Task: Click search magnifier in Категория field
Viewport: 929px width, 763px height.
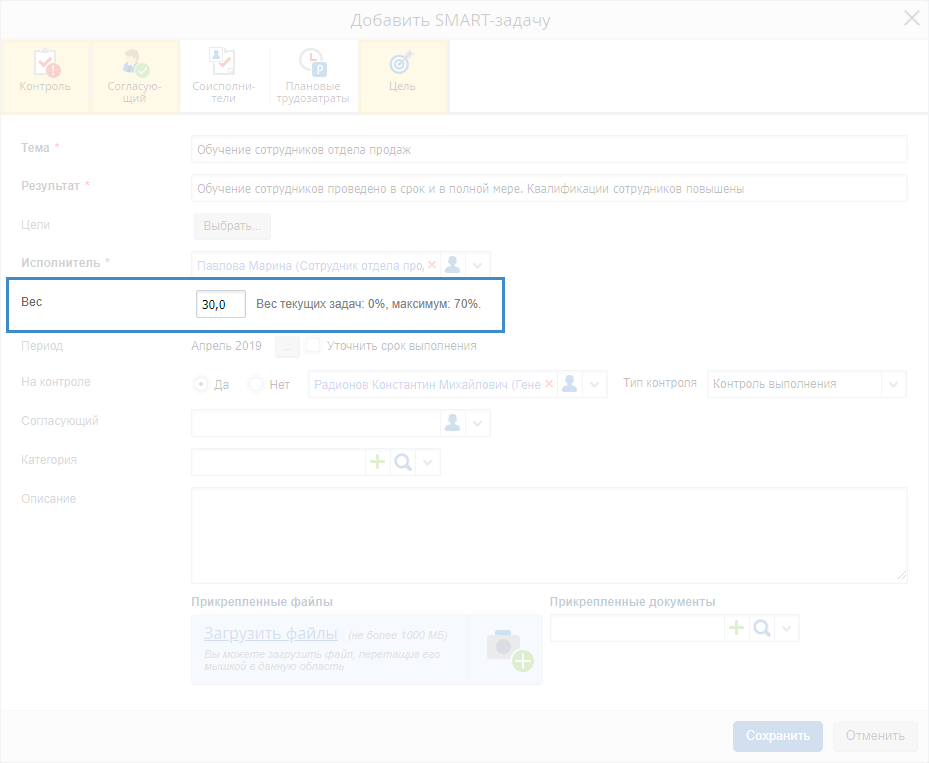Action: pos(403,462)
